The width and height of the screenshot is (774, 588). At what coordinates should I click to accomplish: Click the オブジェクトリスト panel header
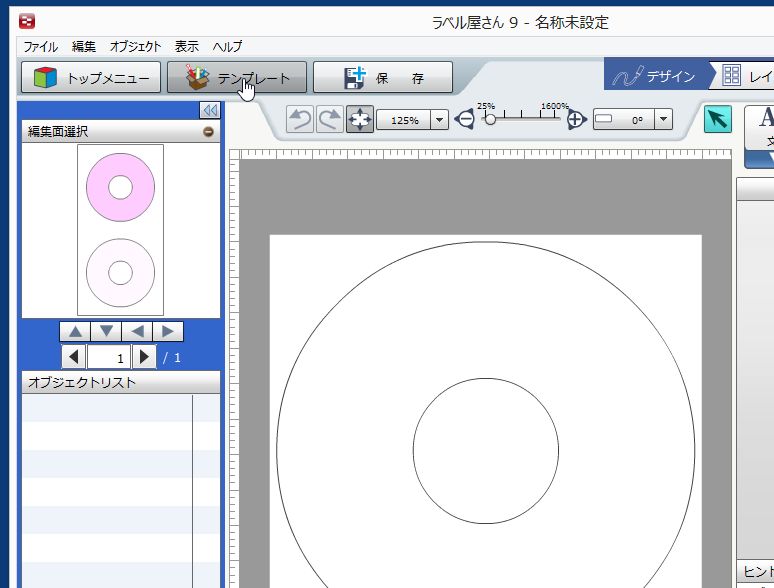coord(121,383)
